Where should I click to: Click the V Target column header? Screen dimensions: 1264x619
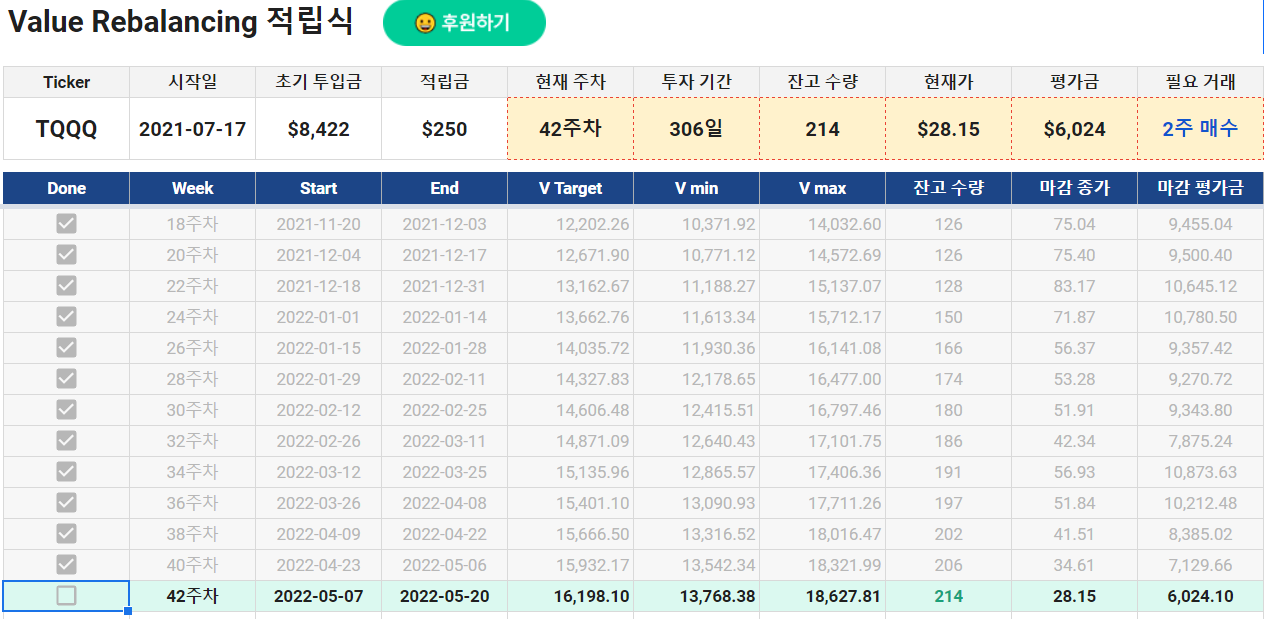tap(570, 188)
